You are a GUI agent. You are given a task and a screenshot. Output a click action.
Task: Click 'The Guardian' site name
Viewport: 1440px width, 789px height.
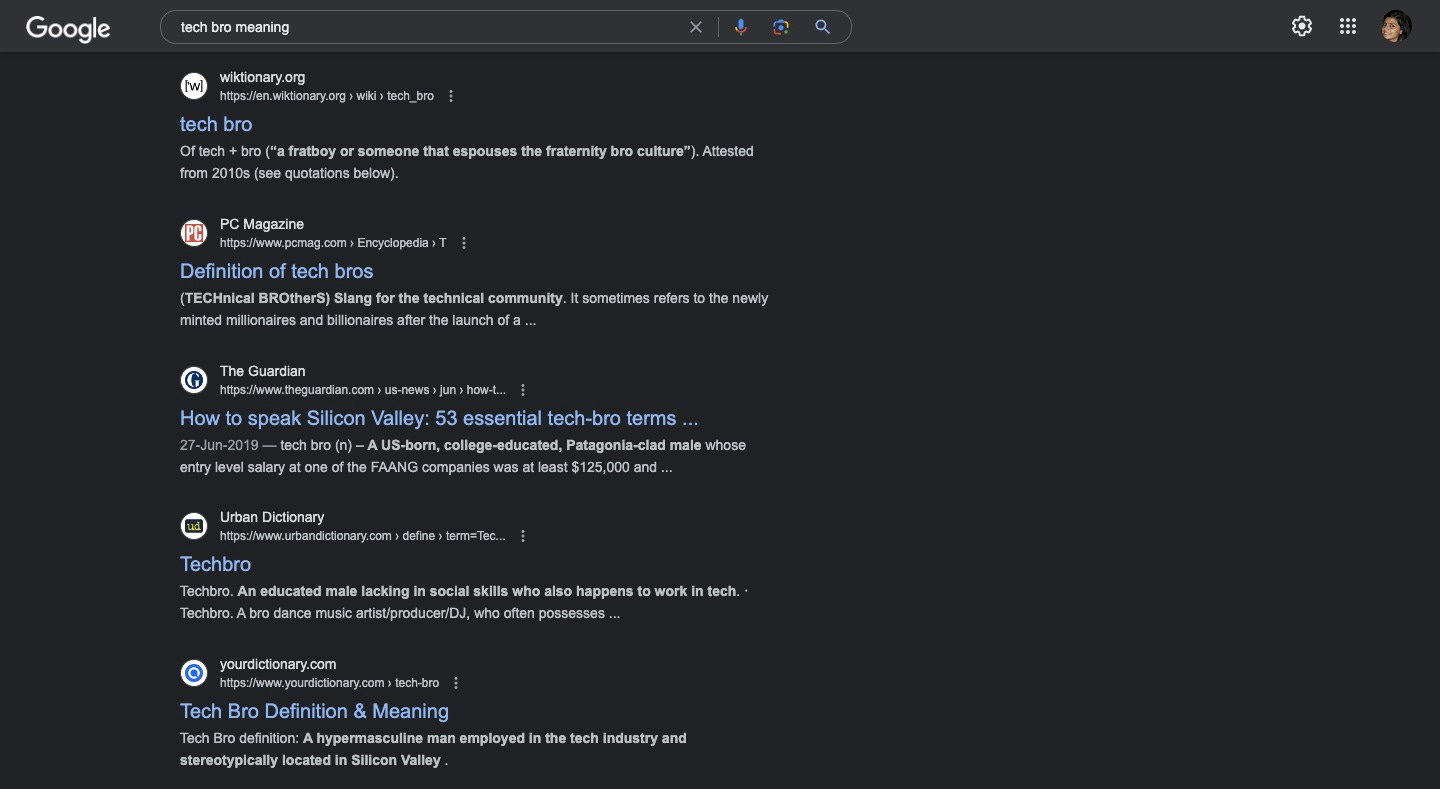point(263,371)
